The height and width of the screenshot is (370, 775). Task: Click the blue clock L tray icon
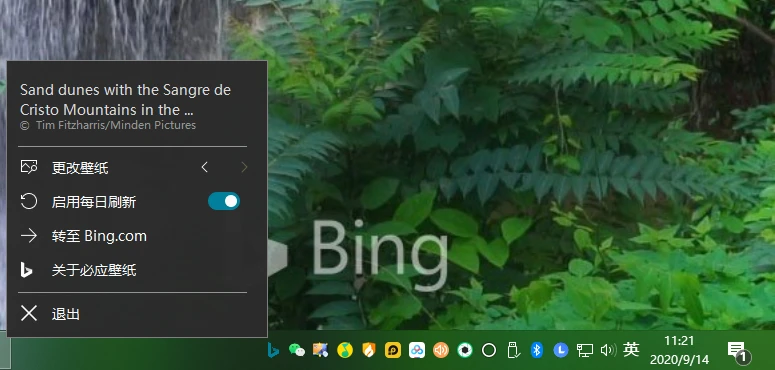(x=560, y=350)
